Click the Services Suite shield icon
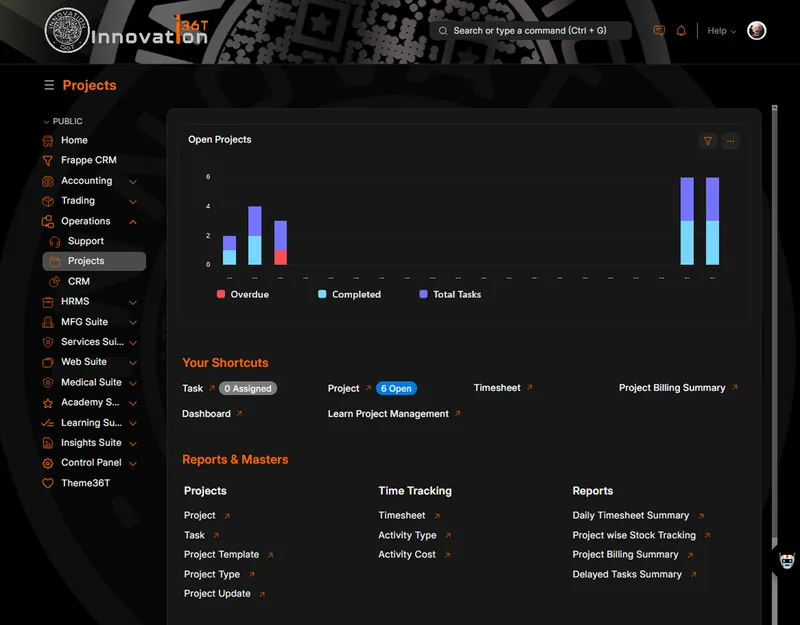The image size is (800, 625). point(48,342)
